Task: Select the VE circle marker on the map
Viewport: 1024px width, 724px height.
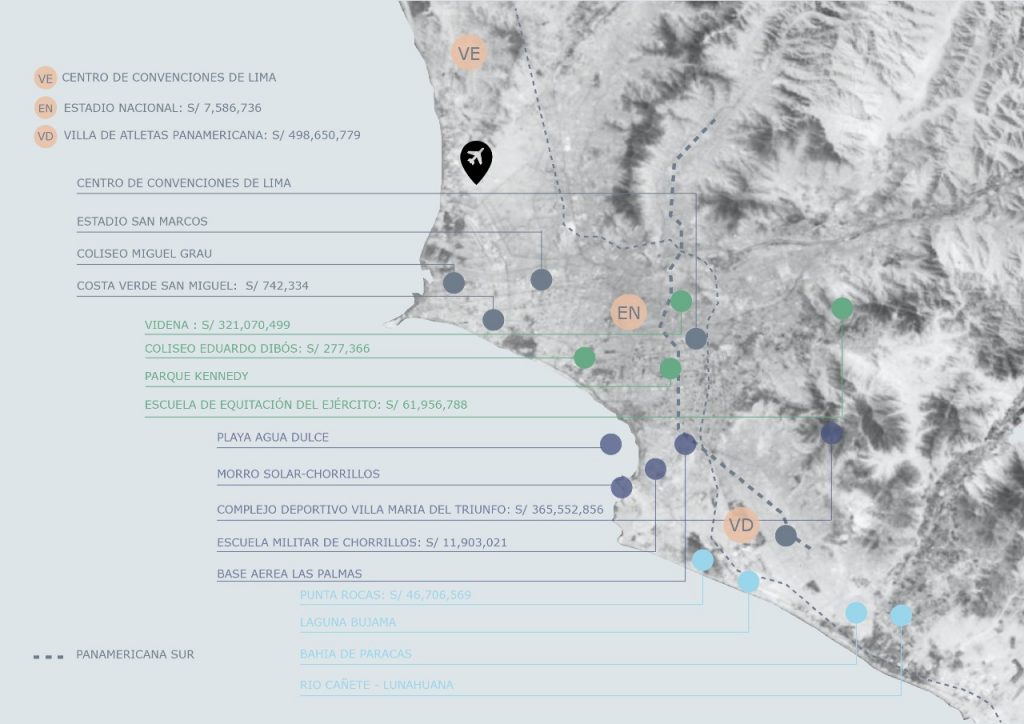Action: (x=468, y=52)
